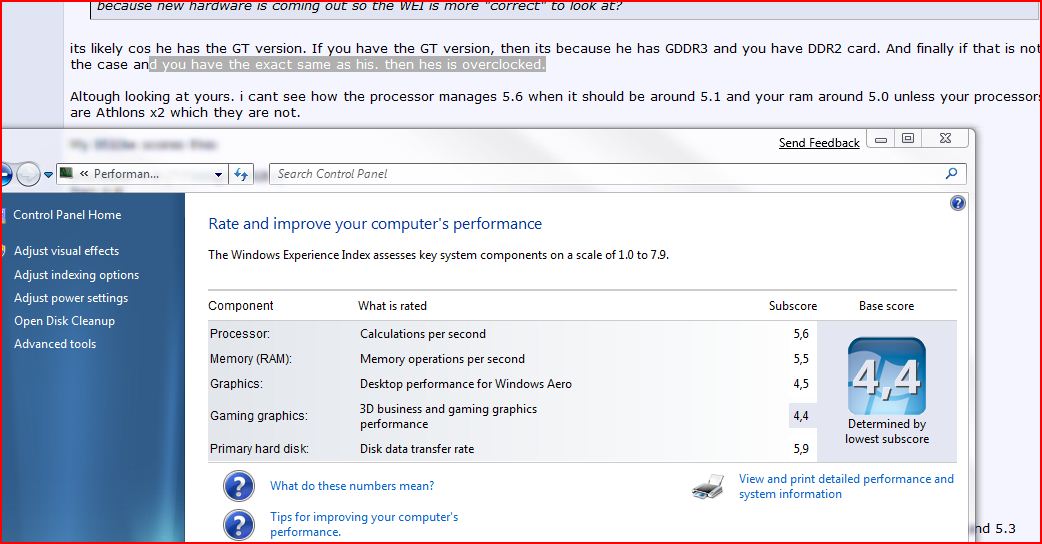Click the 'Processor:' component label
The image size is (1042, 544).
pyautogui.click(x=240, y=334)
